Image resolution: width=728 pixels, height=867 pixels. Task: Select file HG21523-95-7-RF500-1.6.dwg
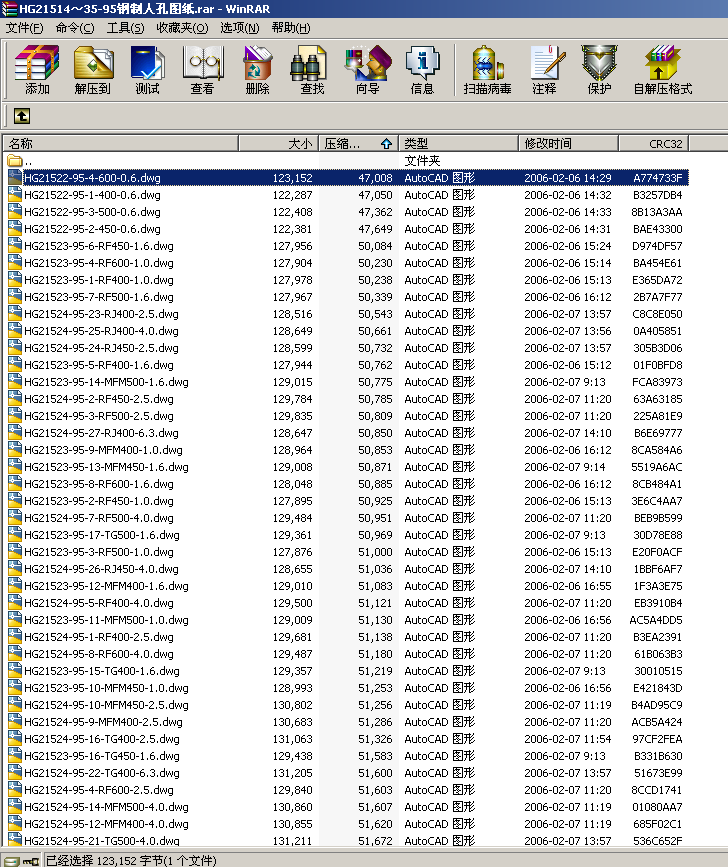(98, 297)
